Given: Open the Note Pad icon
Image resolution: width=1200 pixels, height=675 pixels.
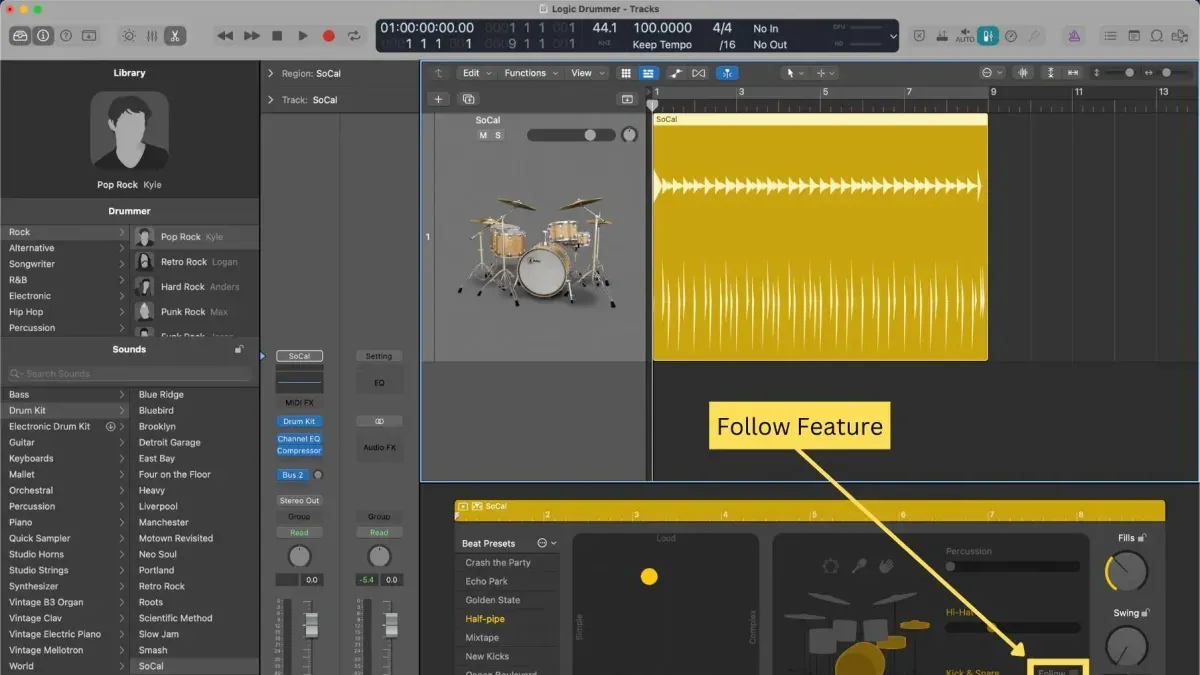Looking at the screenshot, I should pos(1133,36).
